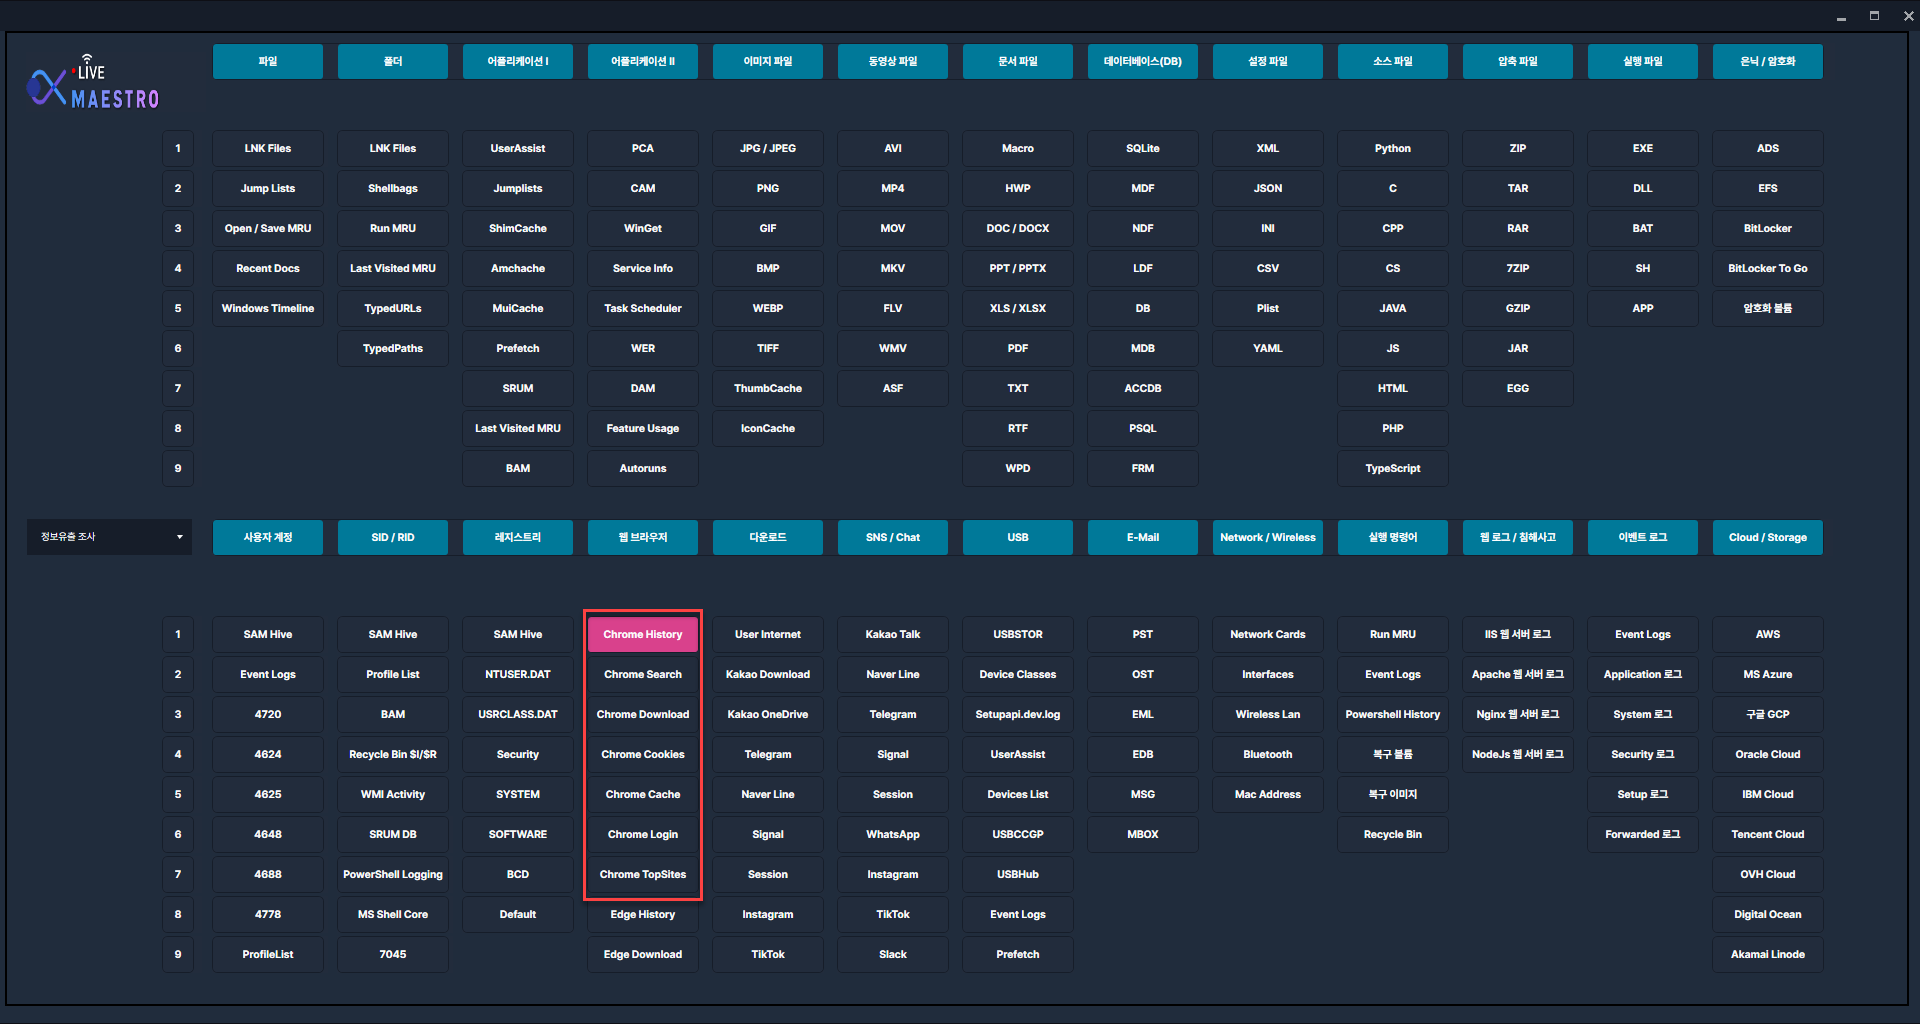The image size is (1920, 1024).
Task: Open the 이미지 파일 category tab
Action: 767,61
